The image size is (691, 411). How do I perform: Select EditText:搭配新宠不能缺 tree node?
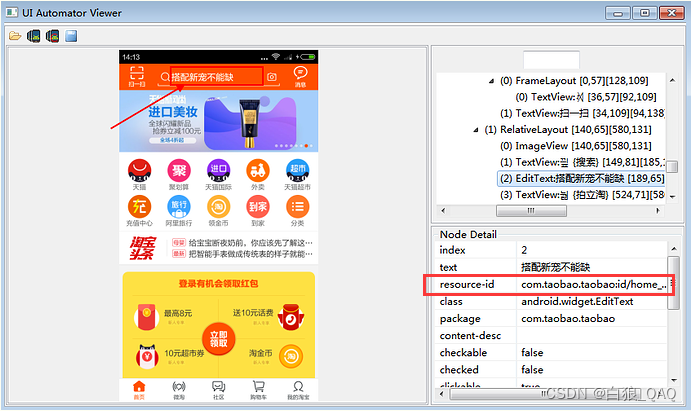pos(582,178)
